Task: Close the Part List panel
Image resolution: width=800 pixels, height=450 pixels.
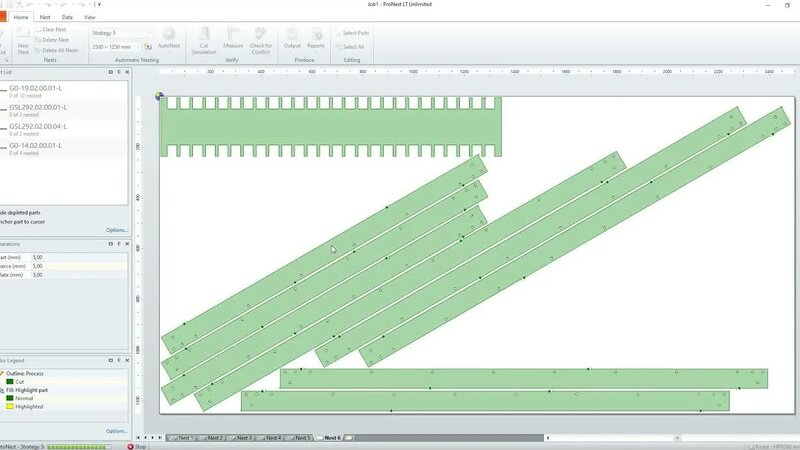Action: (x=127, y=72)
